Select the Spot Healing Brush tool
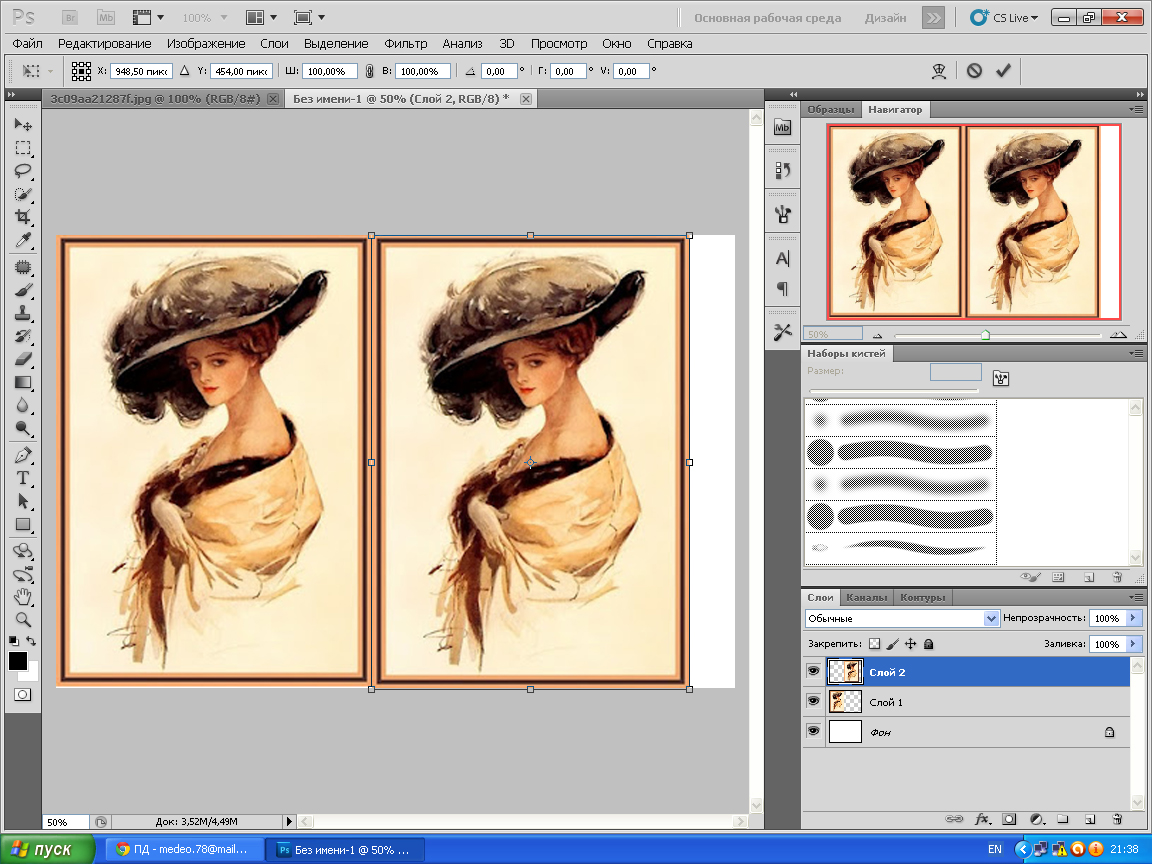 (x=23, y=267)
